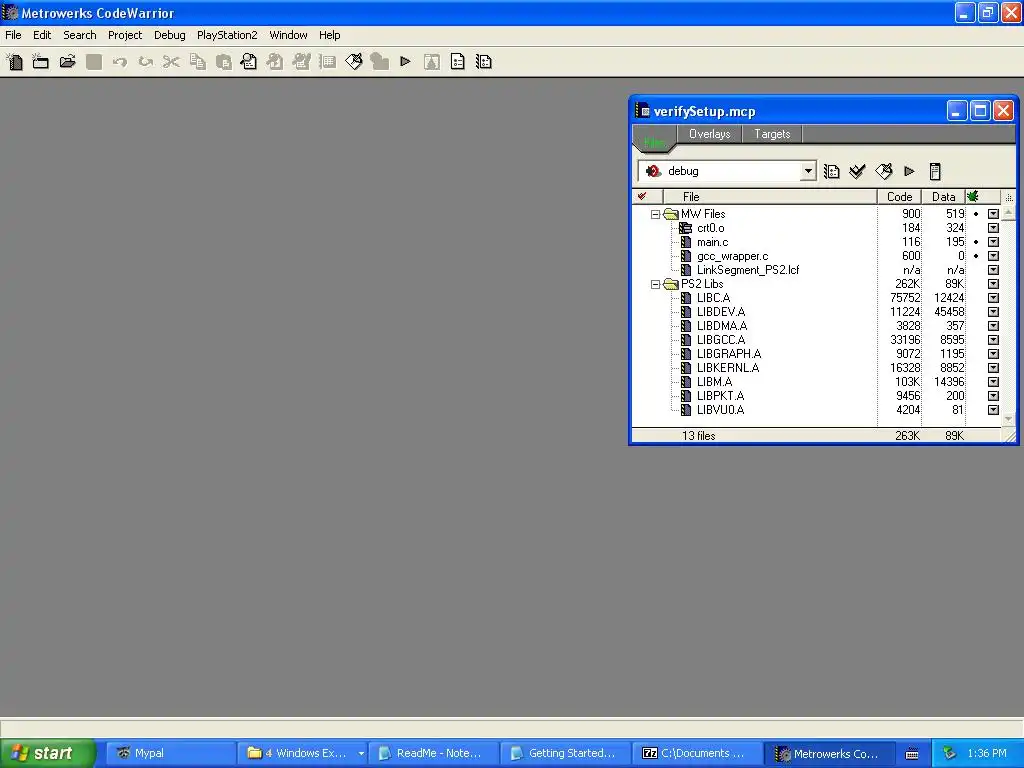
Task: Open the Window menu
Action: (x=288, y=35)
